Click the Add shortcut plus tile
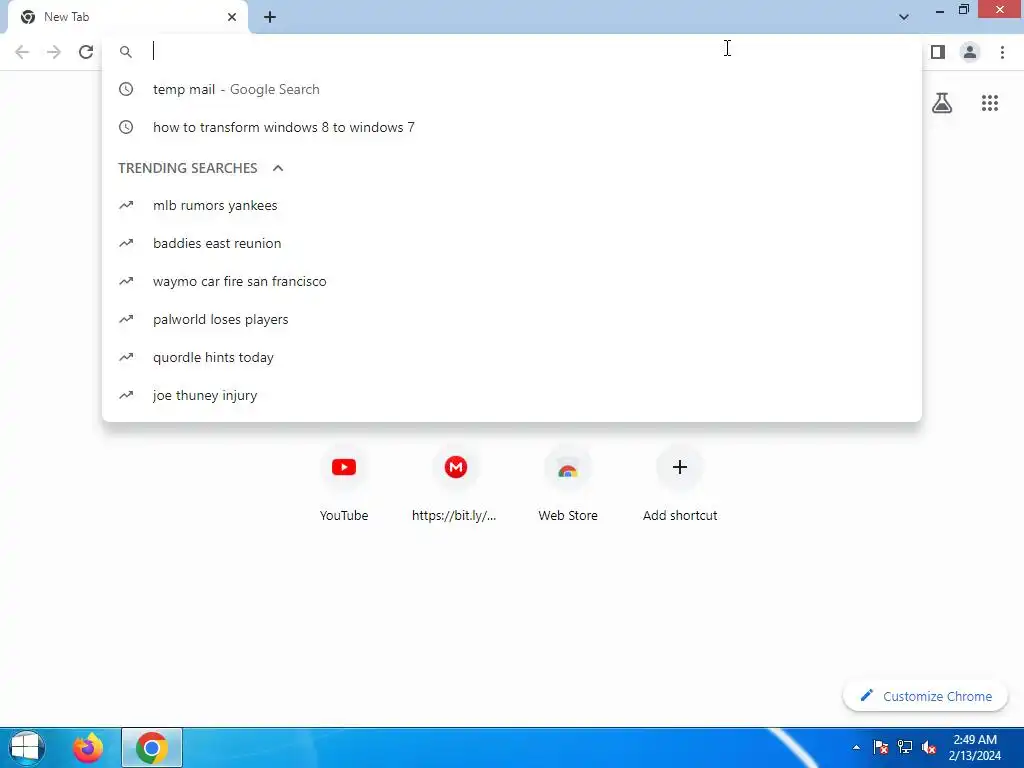Image resolution: width=1024 pixels, height=768 pixels. pyautogui.click(x=680, y=485)
